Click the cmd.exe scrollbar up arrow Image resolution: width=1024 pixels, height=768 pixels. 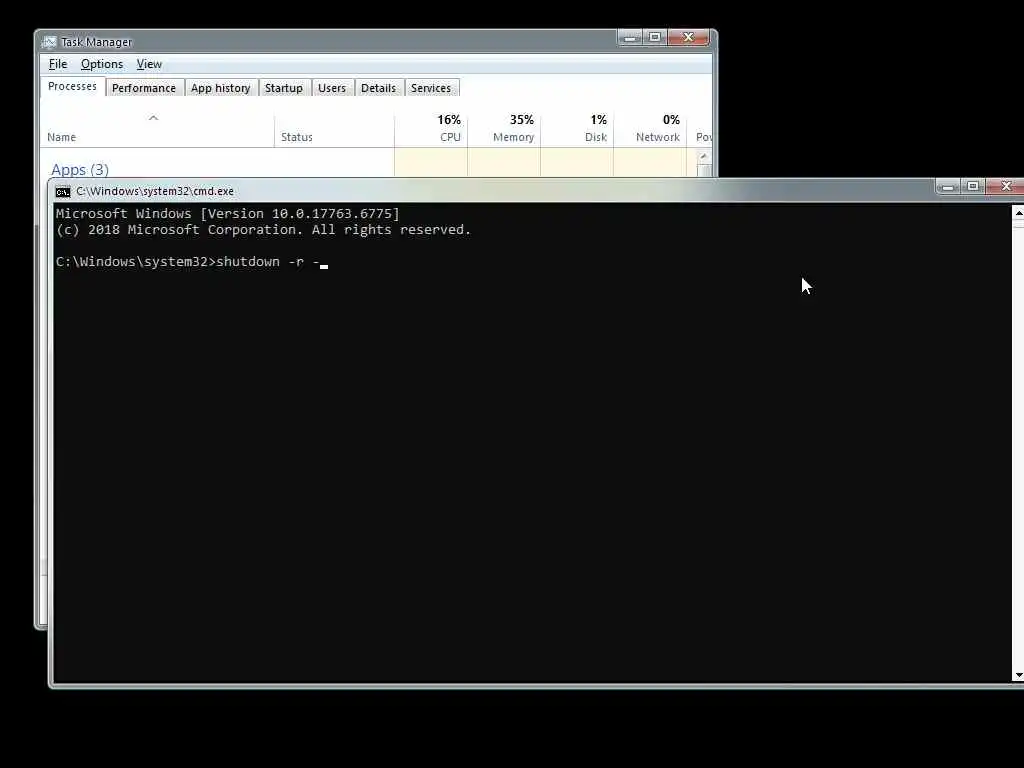[x=1018, y=214]
